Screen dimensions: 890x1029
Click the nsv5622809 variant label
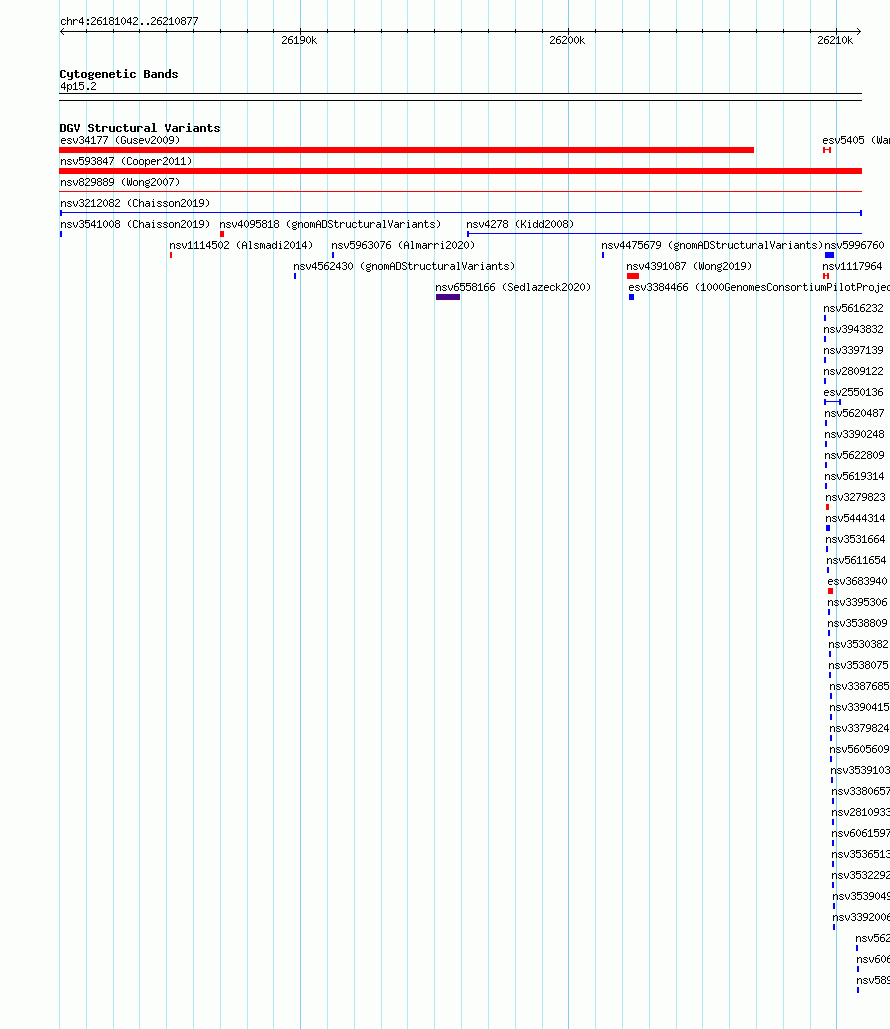click(855, 455)
